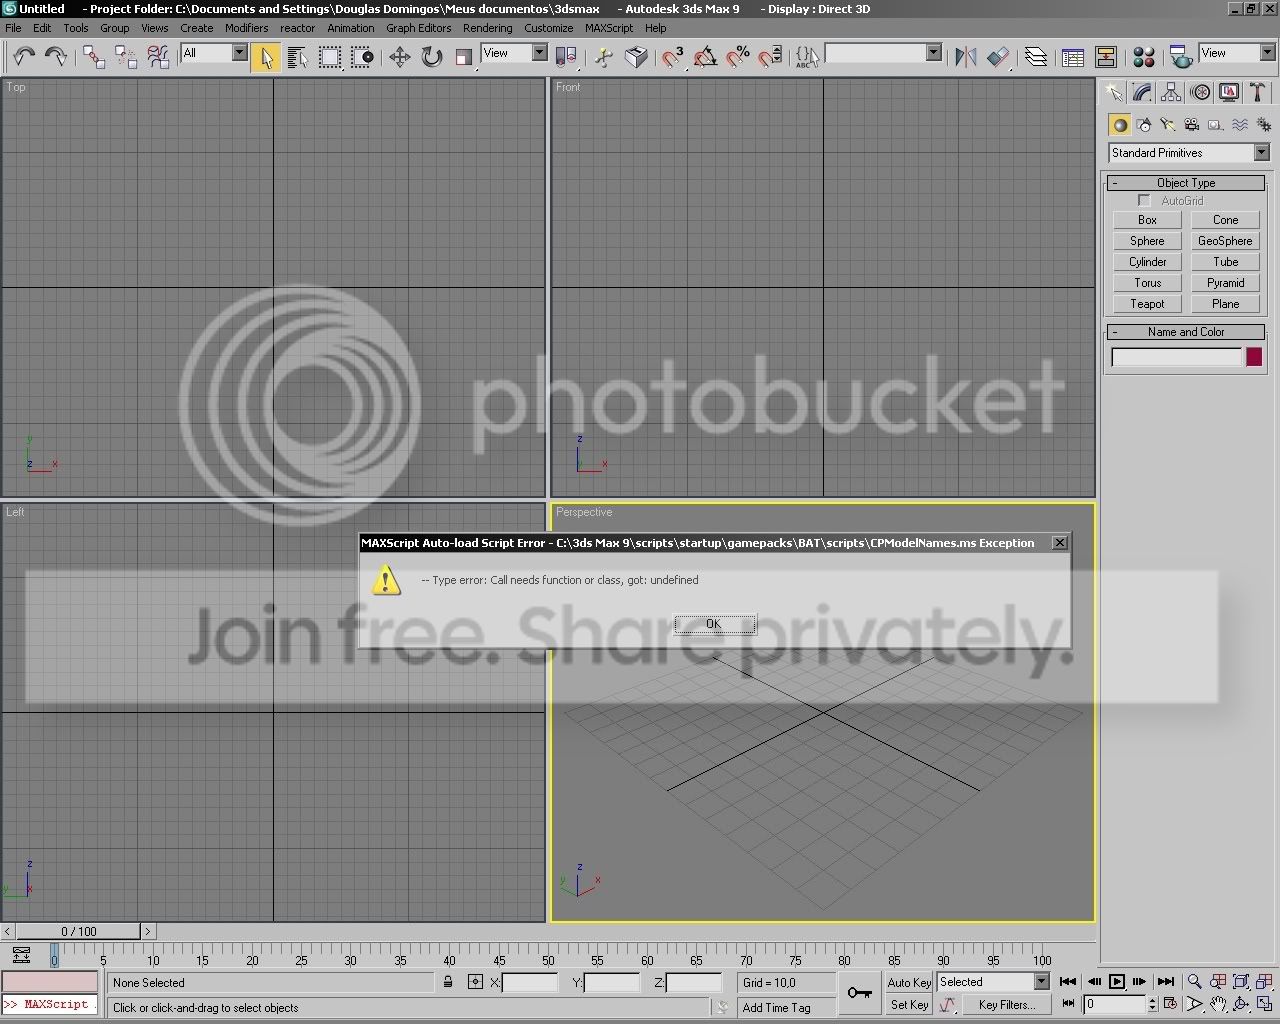
Task: Toggle Window/Crossing selection mode
Action: point(363,57)
